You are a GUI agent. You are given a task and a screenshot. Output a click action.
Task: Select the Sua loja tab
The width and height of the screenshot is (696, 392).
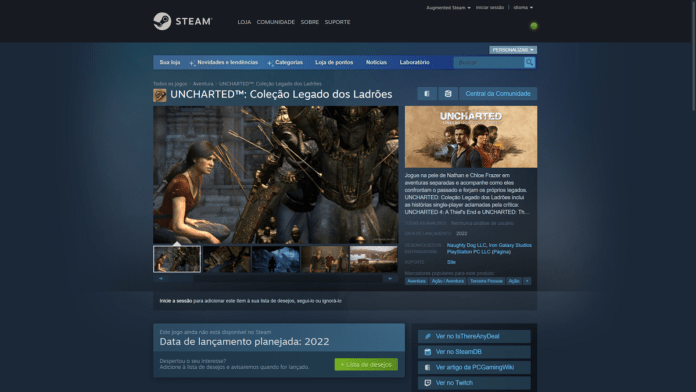[170, 63]
